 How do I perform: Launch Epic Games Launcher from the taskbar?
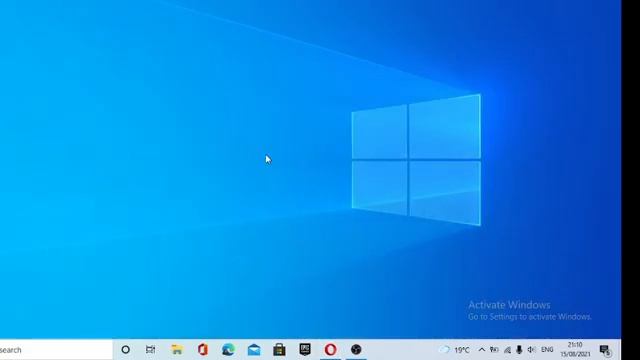305,349
